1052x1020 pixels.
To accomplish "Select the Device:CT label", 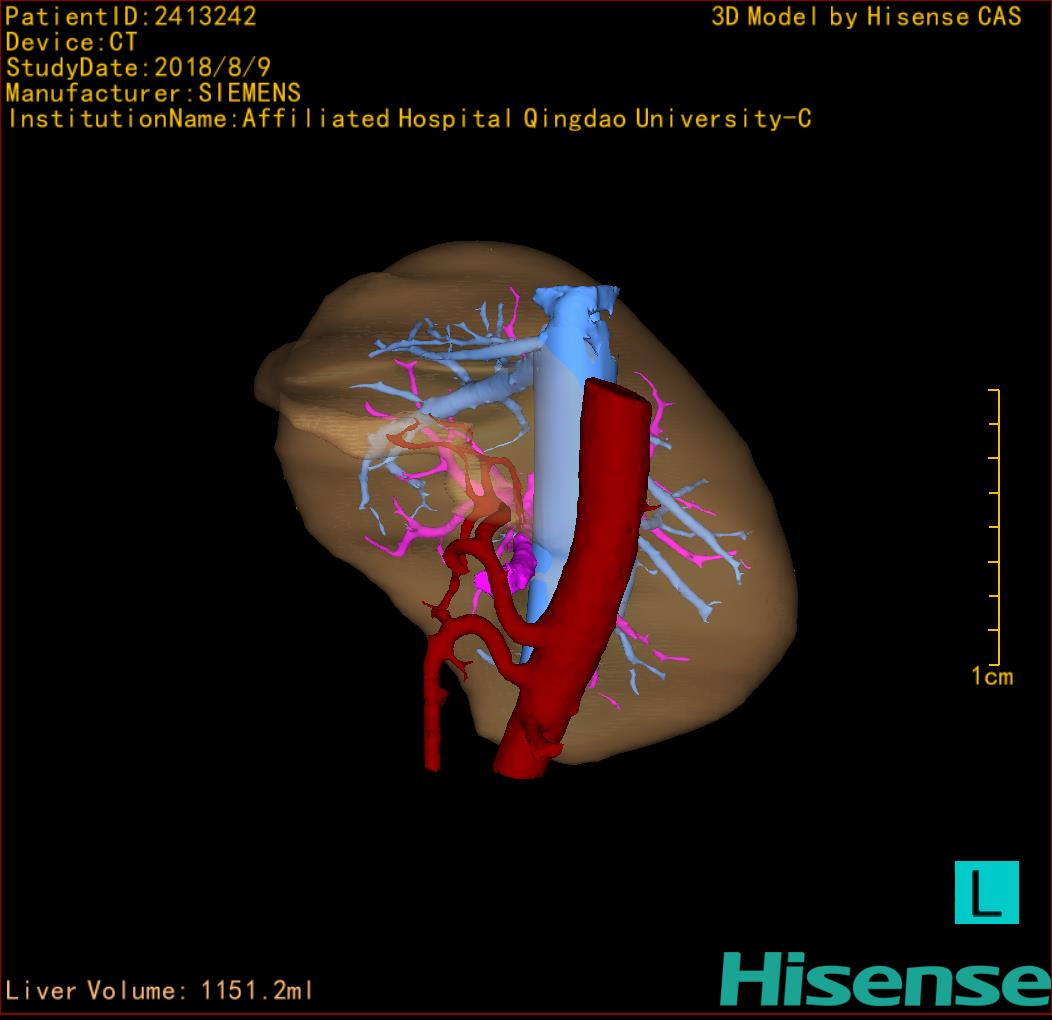I will 71,42.
